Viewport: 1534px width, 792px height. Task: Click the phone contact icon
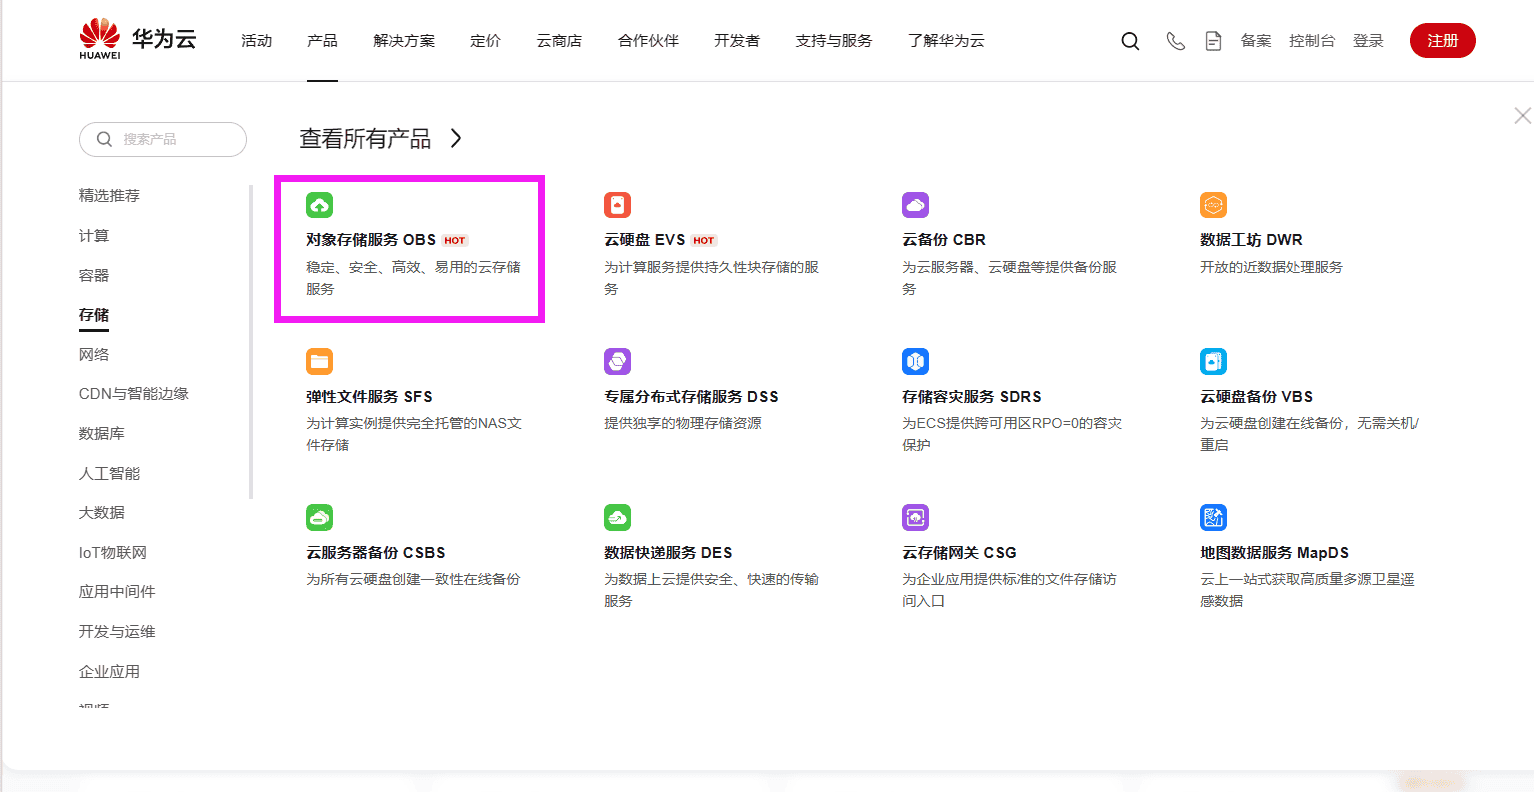point(1175,41)
